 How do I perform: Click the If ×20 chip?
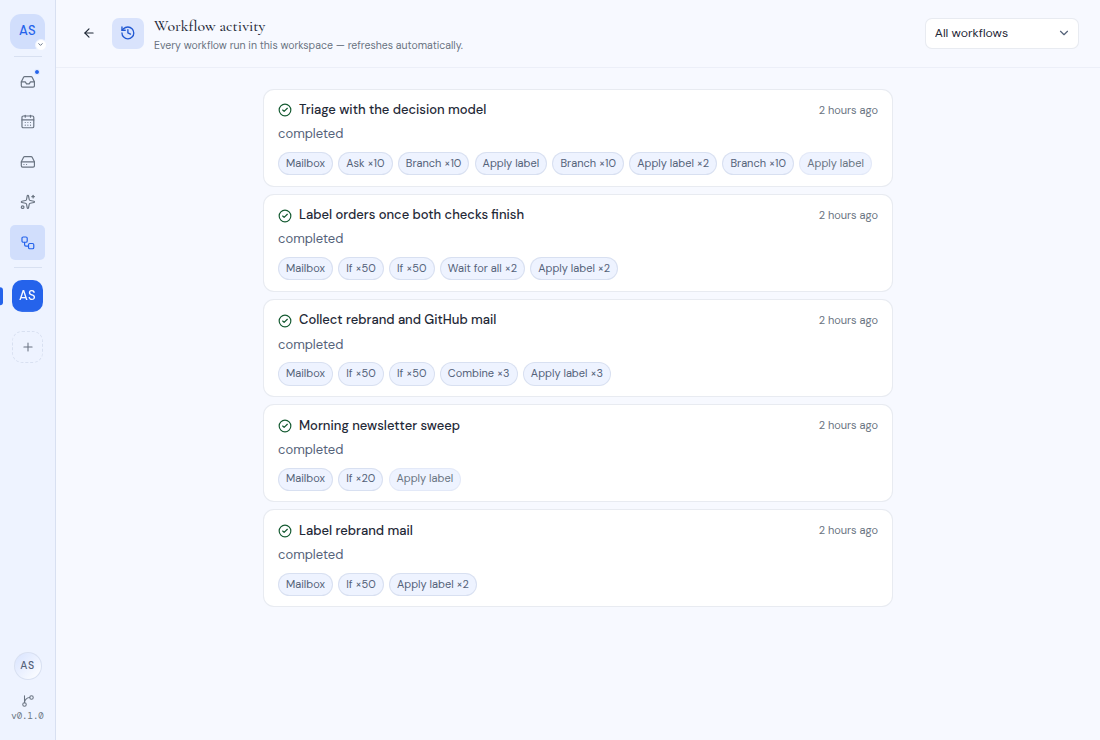[361, 479]
